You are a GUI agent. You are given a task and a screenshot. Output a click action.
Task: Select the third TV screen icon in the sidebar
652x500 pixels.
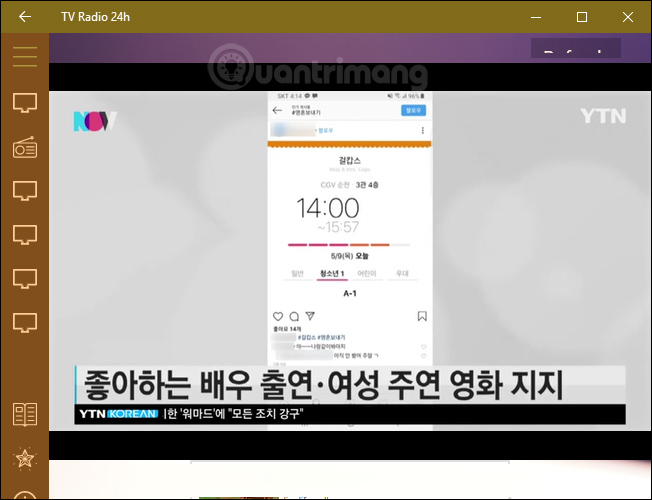coord(25,235)
